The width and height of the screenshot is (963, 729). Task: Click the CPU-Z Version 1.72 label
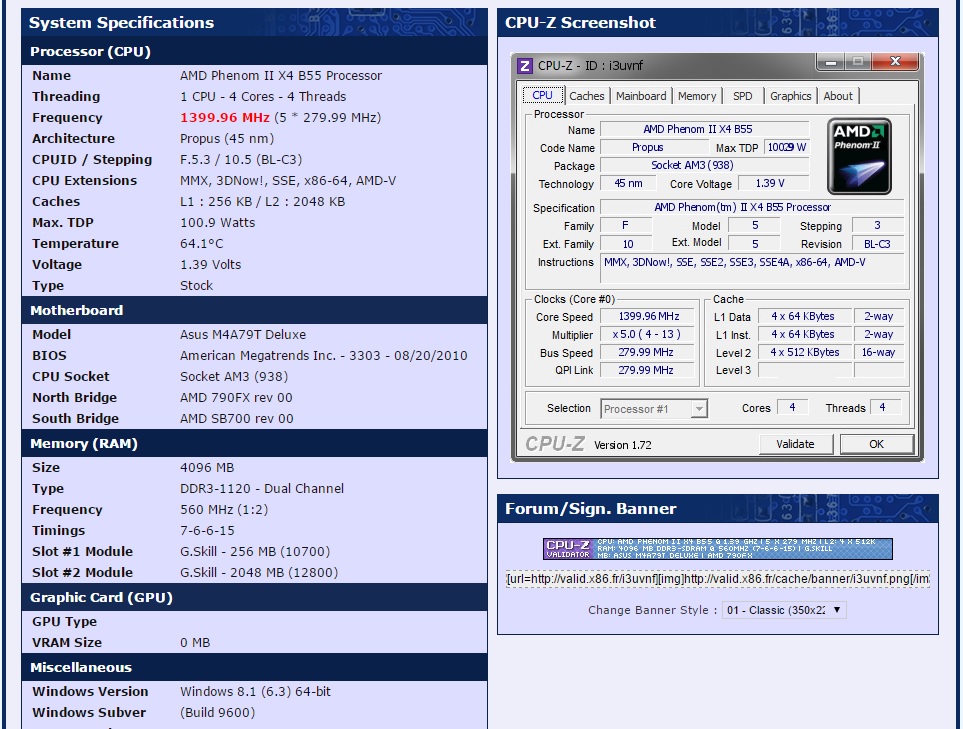622,445
